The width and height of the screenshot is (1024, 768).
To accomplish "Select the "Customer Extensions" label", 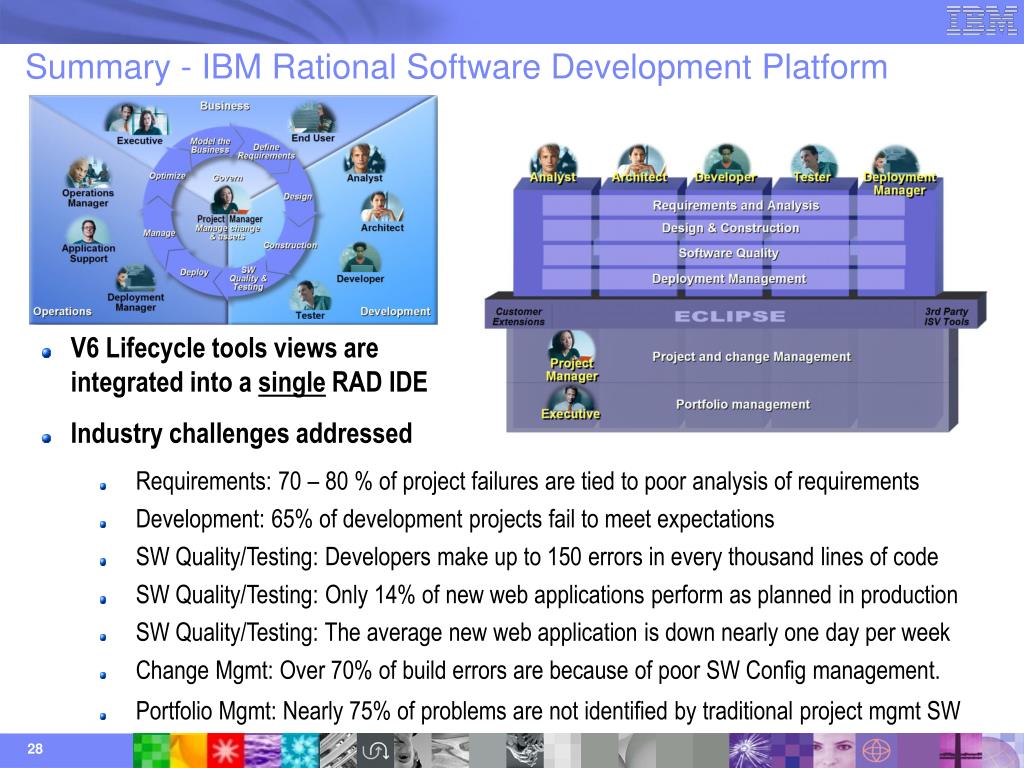I will click(519, 317).
